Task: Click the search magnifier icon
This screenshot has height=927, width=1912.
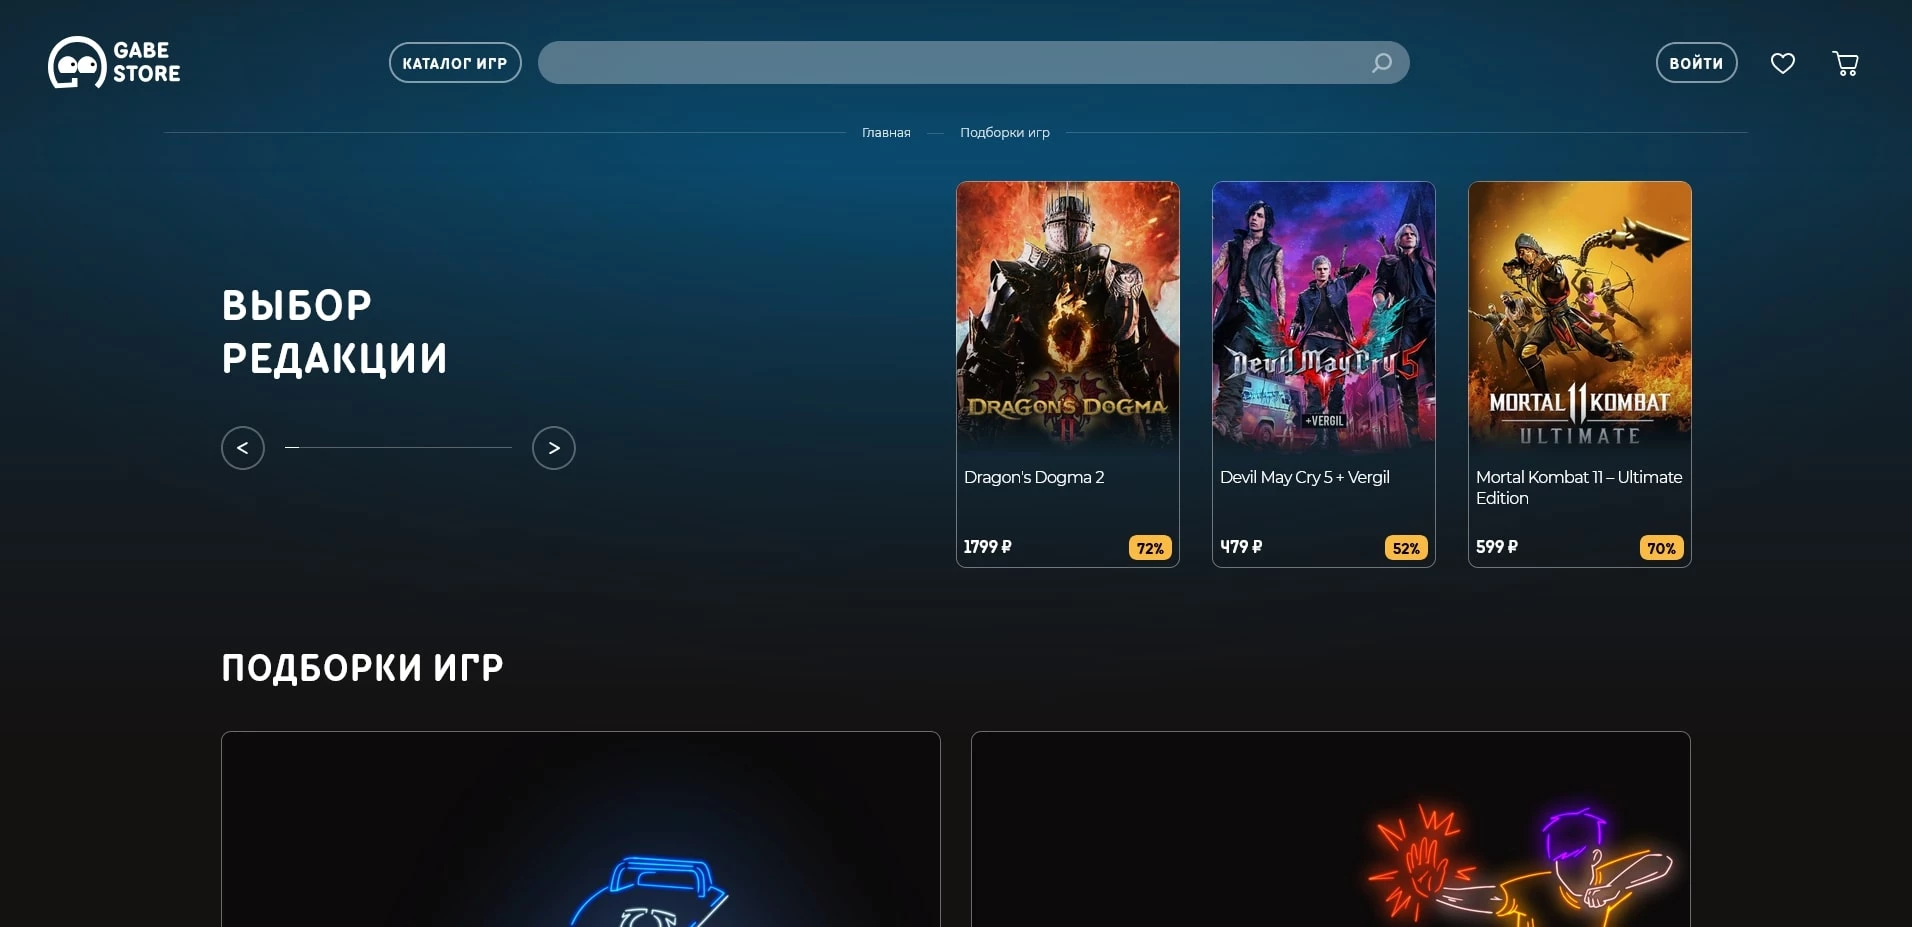Action: pos(1381,63)
